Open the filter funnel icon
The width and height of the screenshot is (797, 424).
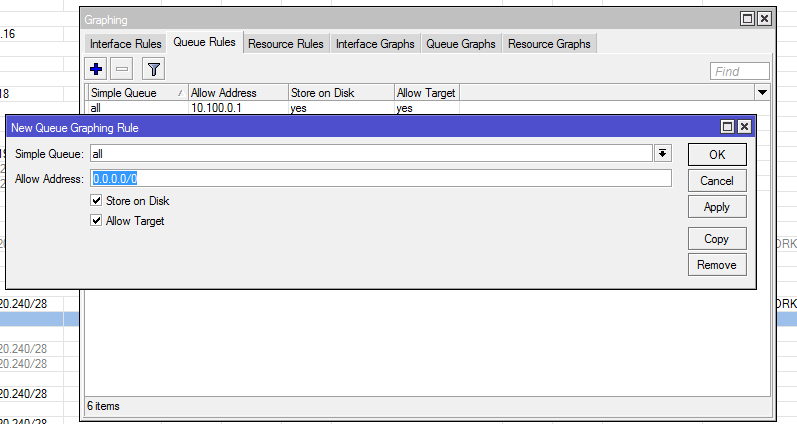[x=153, y=69]
